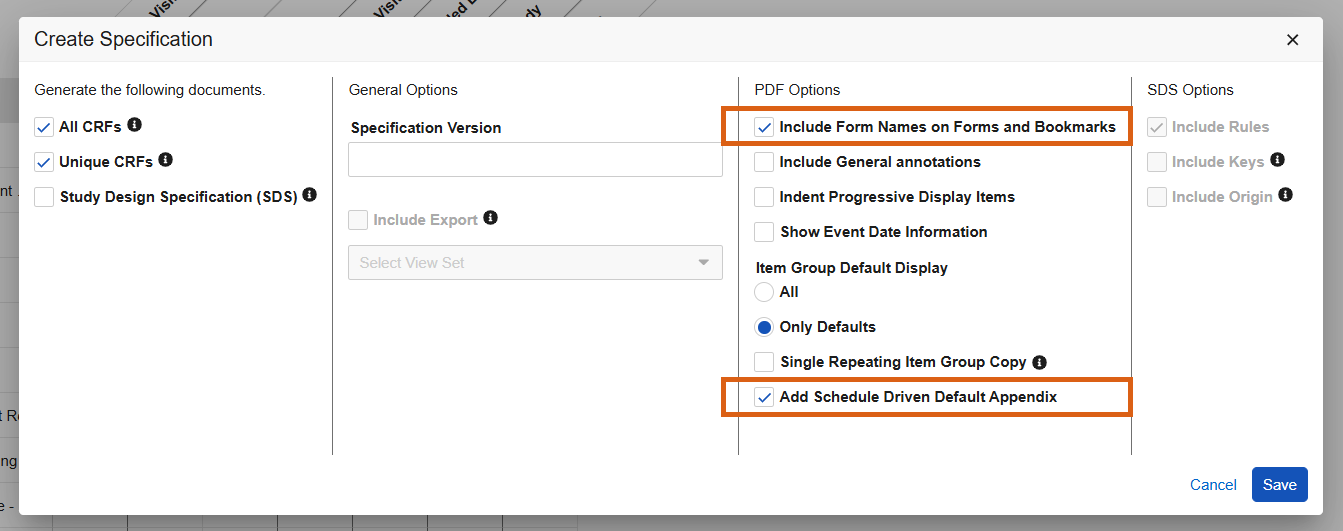Check Include General annotations option
Screen dimensions: 1343x531
(764, 162)
